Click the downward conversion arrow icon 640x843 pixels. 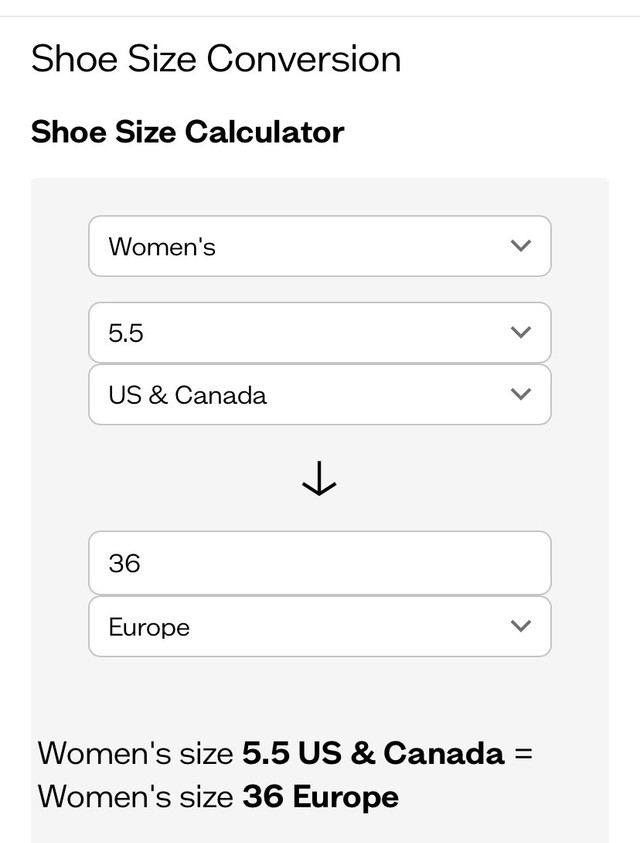coord(319,480)
